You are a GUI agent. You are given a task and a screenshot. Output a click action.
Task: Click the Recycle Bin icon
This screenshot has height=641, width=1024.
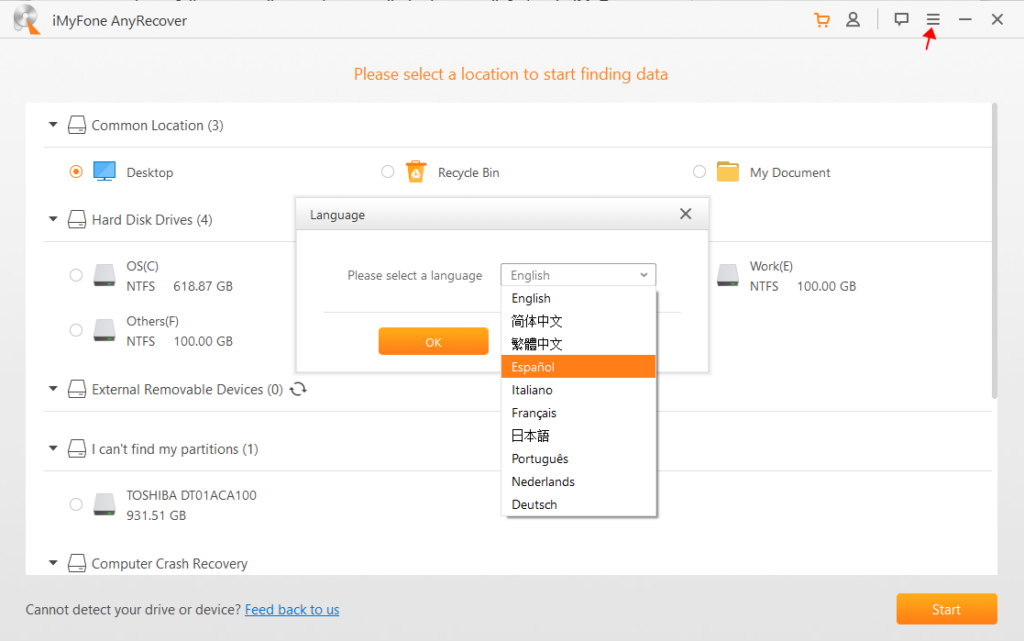(416, 172)
